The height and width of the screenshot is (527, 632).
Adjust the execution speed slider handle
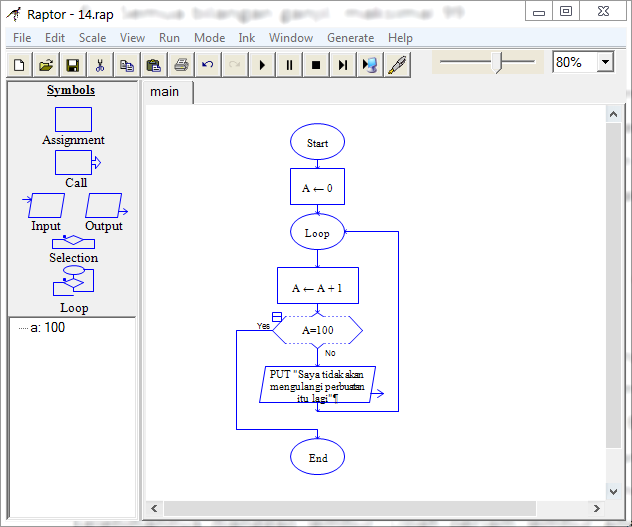coord(498,62)
